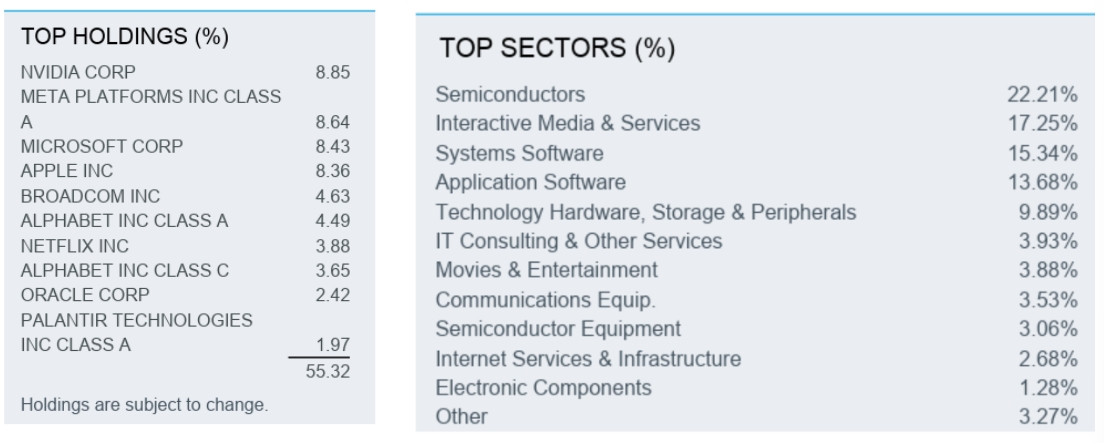Select Internet Services & Infrastructure sector
The width and height of the screenshot is (1104, 443).
coord(588,358)
